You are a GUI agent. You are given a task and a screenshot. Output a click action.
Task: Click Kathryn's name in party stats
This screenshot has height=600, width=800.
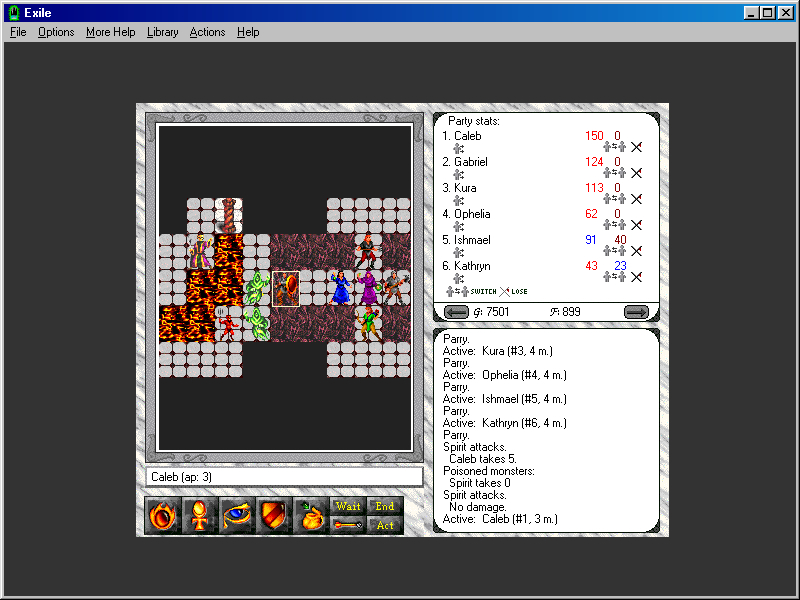coord(472,266)
